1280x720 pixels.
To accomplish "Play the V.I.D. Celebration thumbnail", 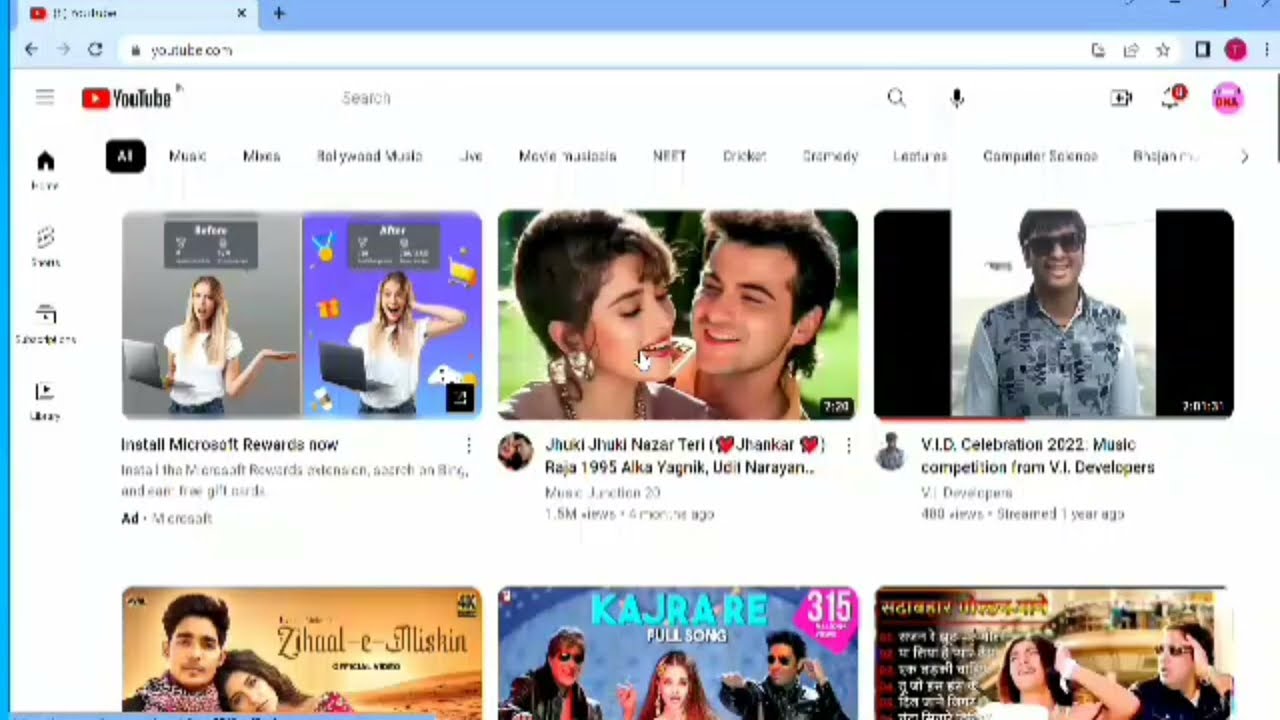I will [x=1053, y=313].
